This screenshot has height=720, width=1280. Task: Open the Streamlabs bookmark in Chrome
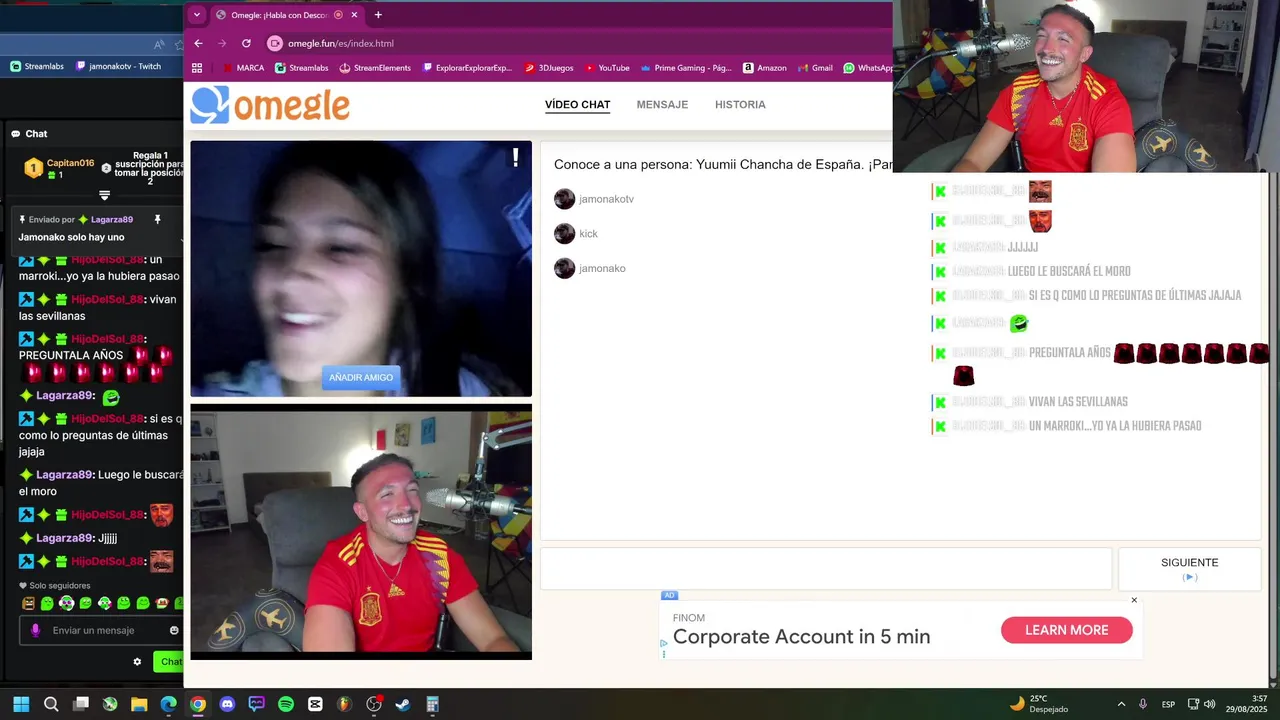click(301, 68)
